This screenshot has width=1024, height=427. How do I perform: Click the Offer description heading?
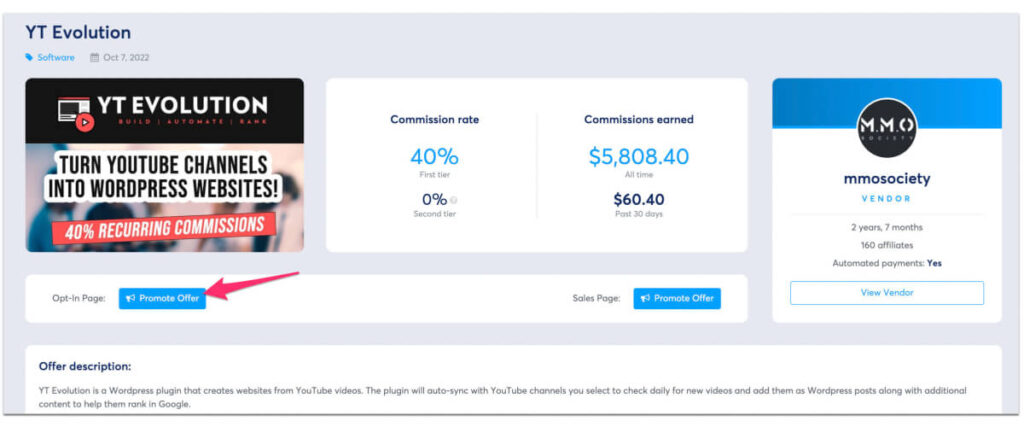(x=85, y=367)
